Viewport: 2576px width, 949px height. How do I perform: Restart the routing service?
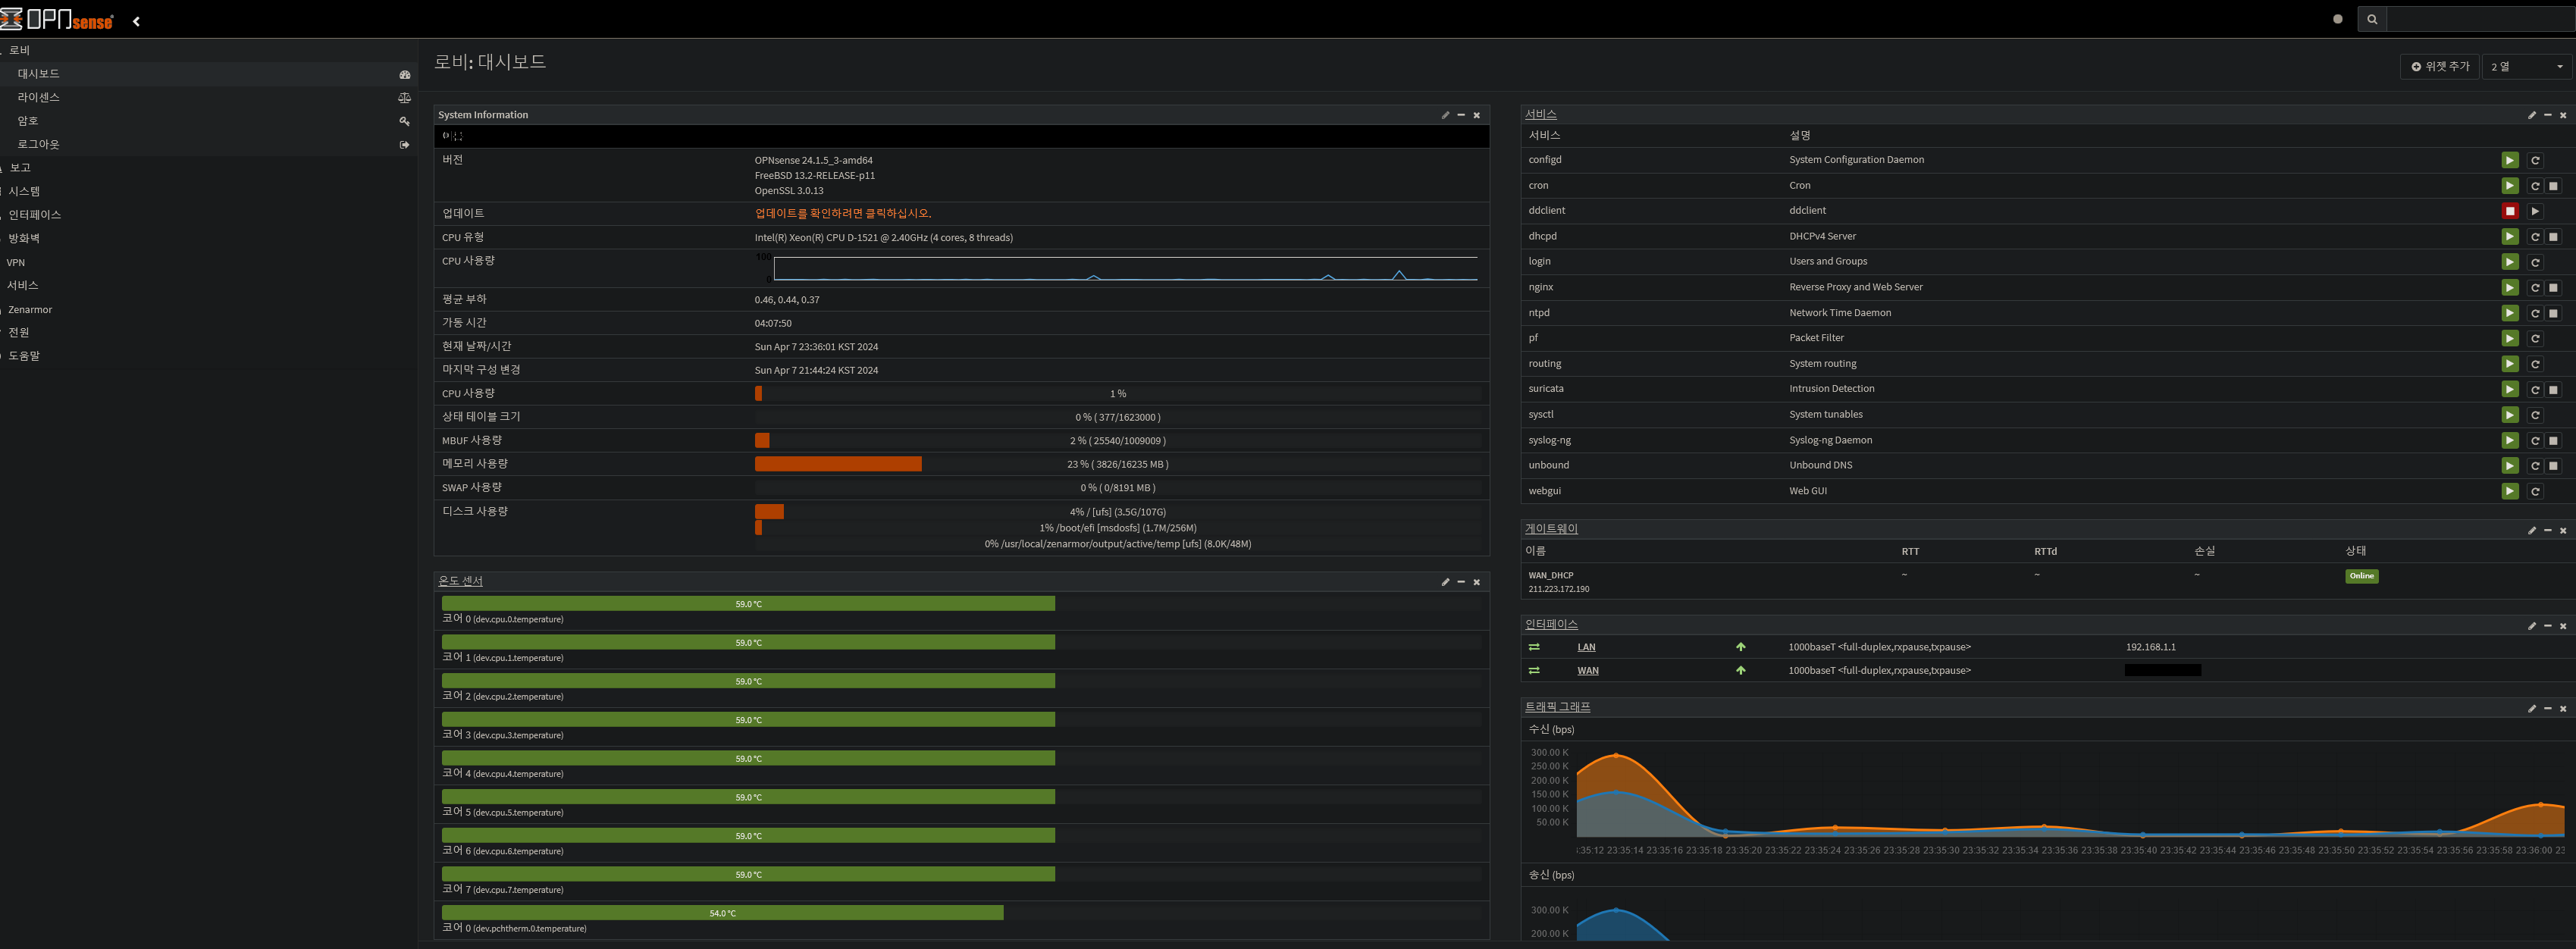coord(2535,364)
